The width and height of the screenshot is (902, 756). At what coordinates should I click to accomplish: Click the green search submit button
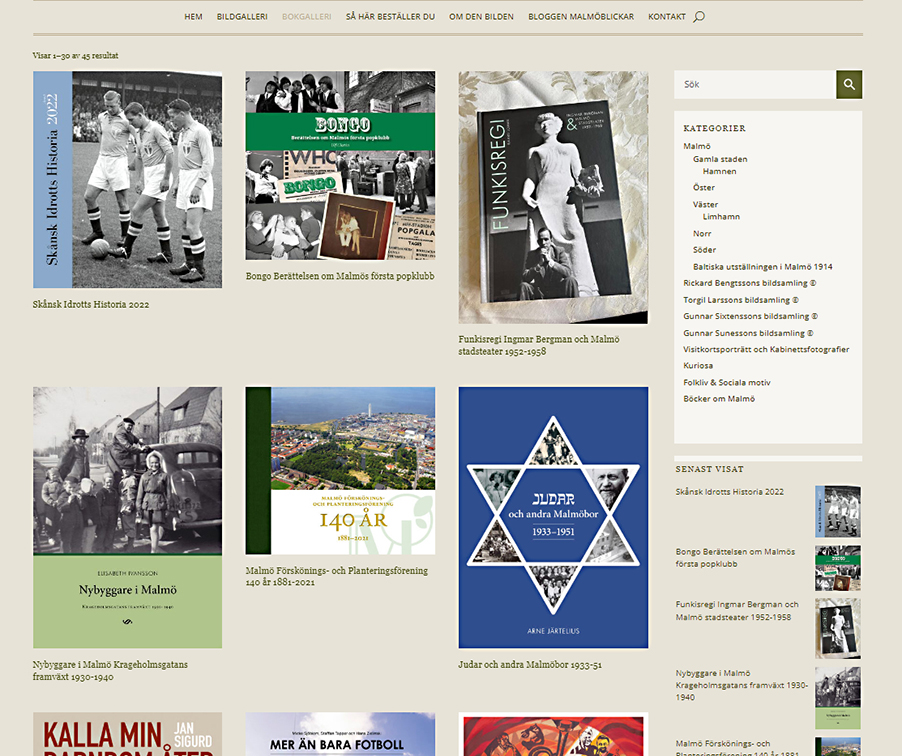click(849, 85)
